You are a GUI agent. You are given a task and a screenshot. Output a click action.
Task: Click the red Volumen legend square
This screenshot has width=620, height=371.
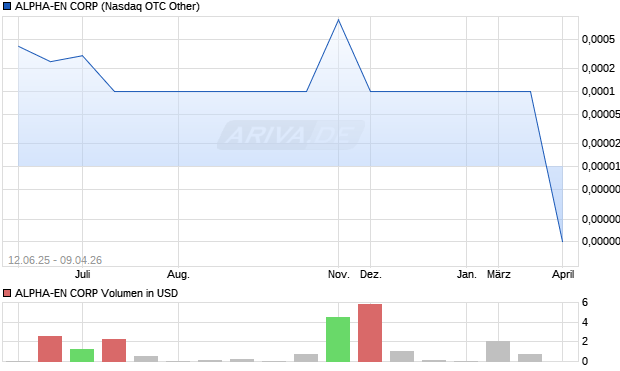coord(7,293)
